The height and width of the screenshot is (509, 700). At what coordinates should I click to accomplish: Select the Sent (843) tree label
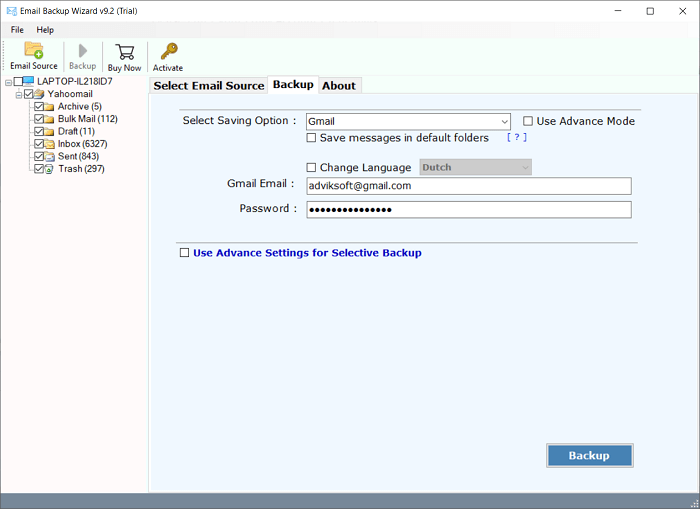78,156
